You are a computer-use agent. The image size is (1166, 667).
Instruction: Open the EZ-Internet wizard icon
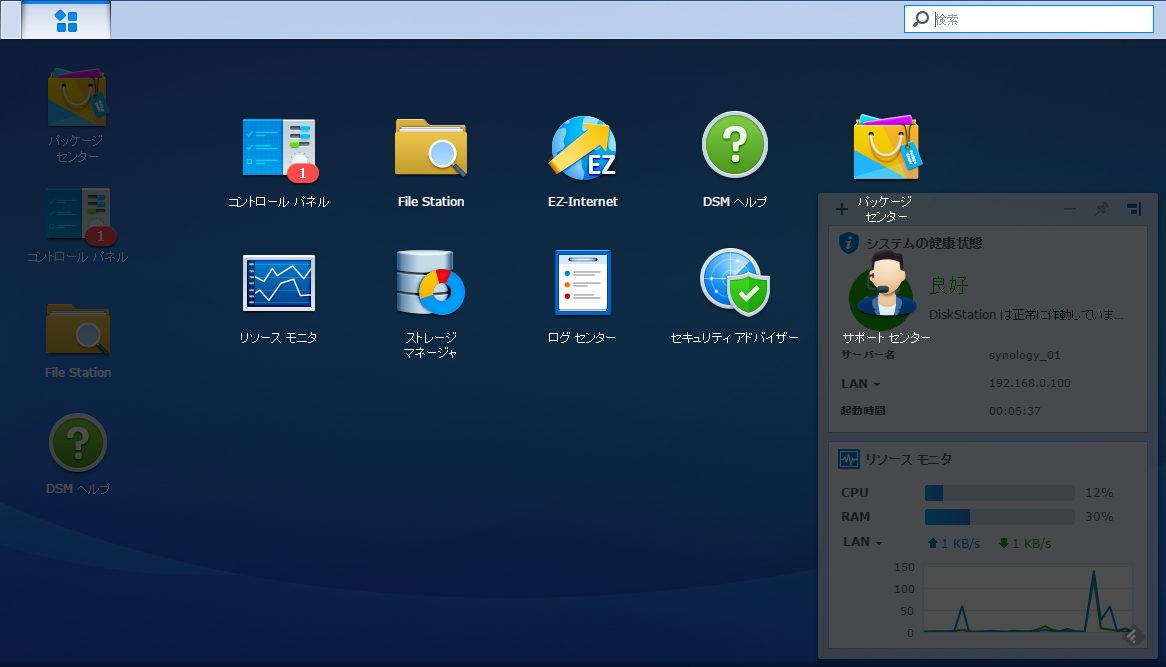[x=583, y=147]
